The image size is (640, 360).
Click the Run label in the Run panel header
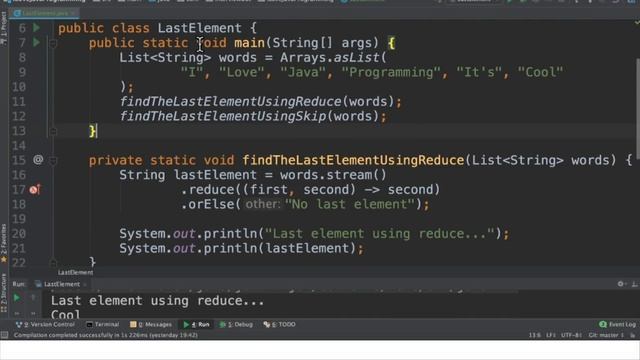(x=18, y=284)
